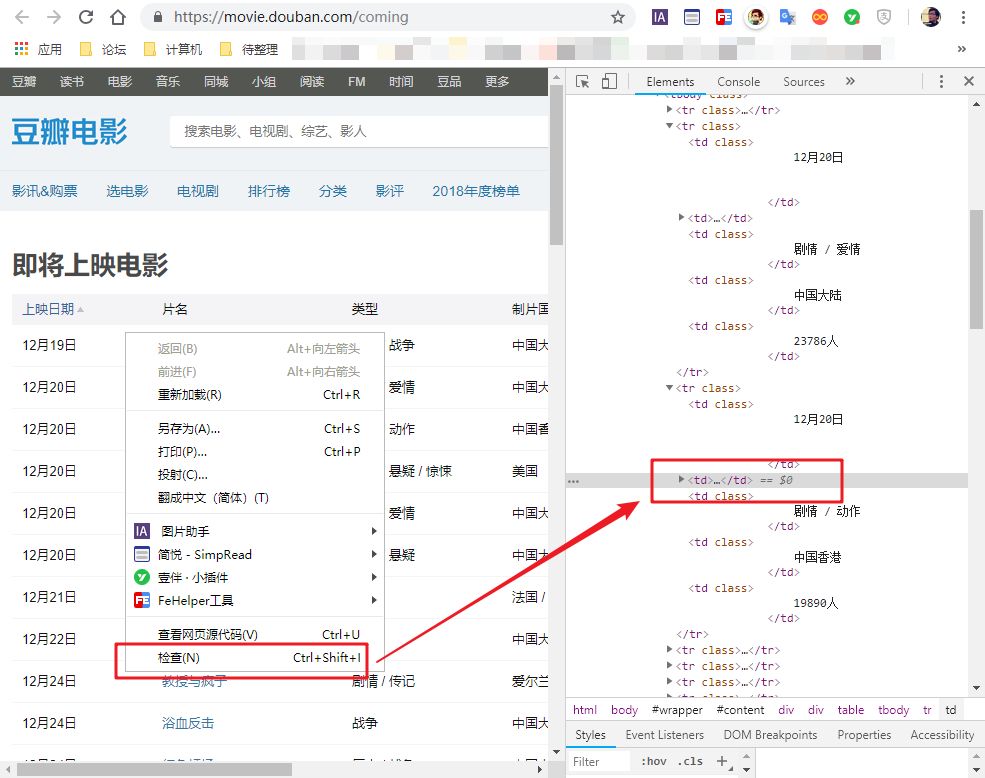Image resolution: width=985 pixels, height=778 pixels.
Task: Open the apps grid shortcut 应用
Action: 38,49
